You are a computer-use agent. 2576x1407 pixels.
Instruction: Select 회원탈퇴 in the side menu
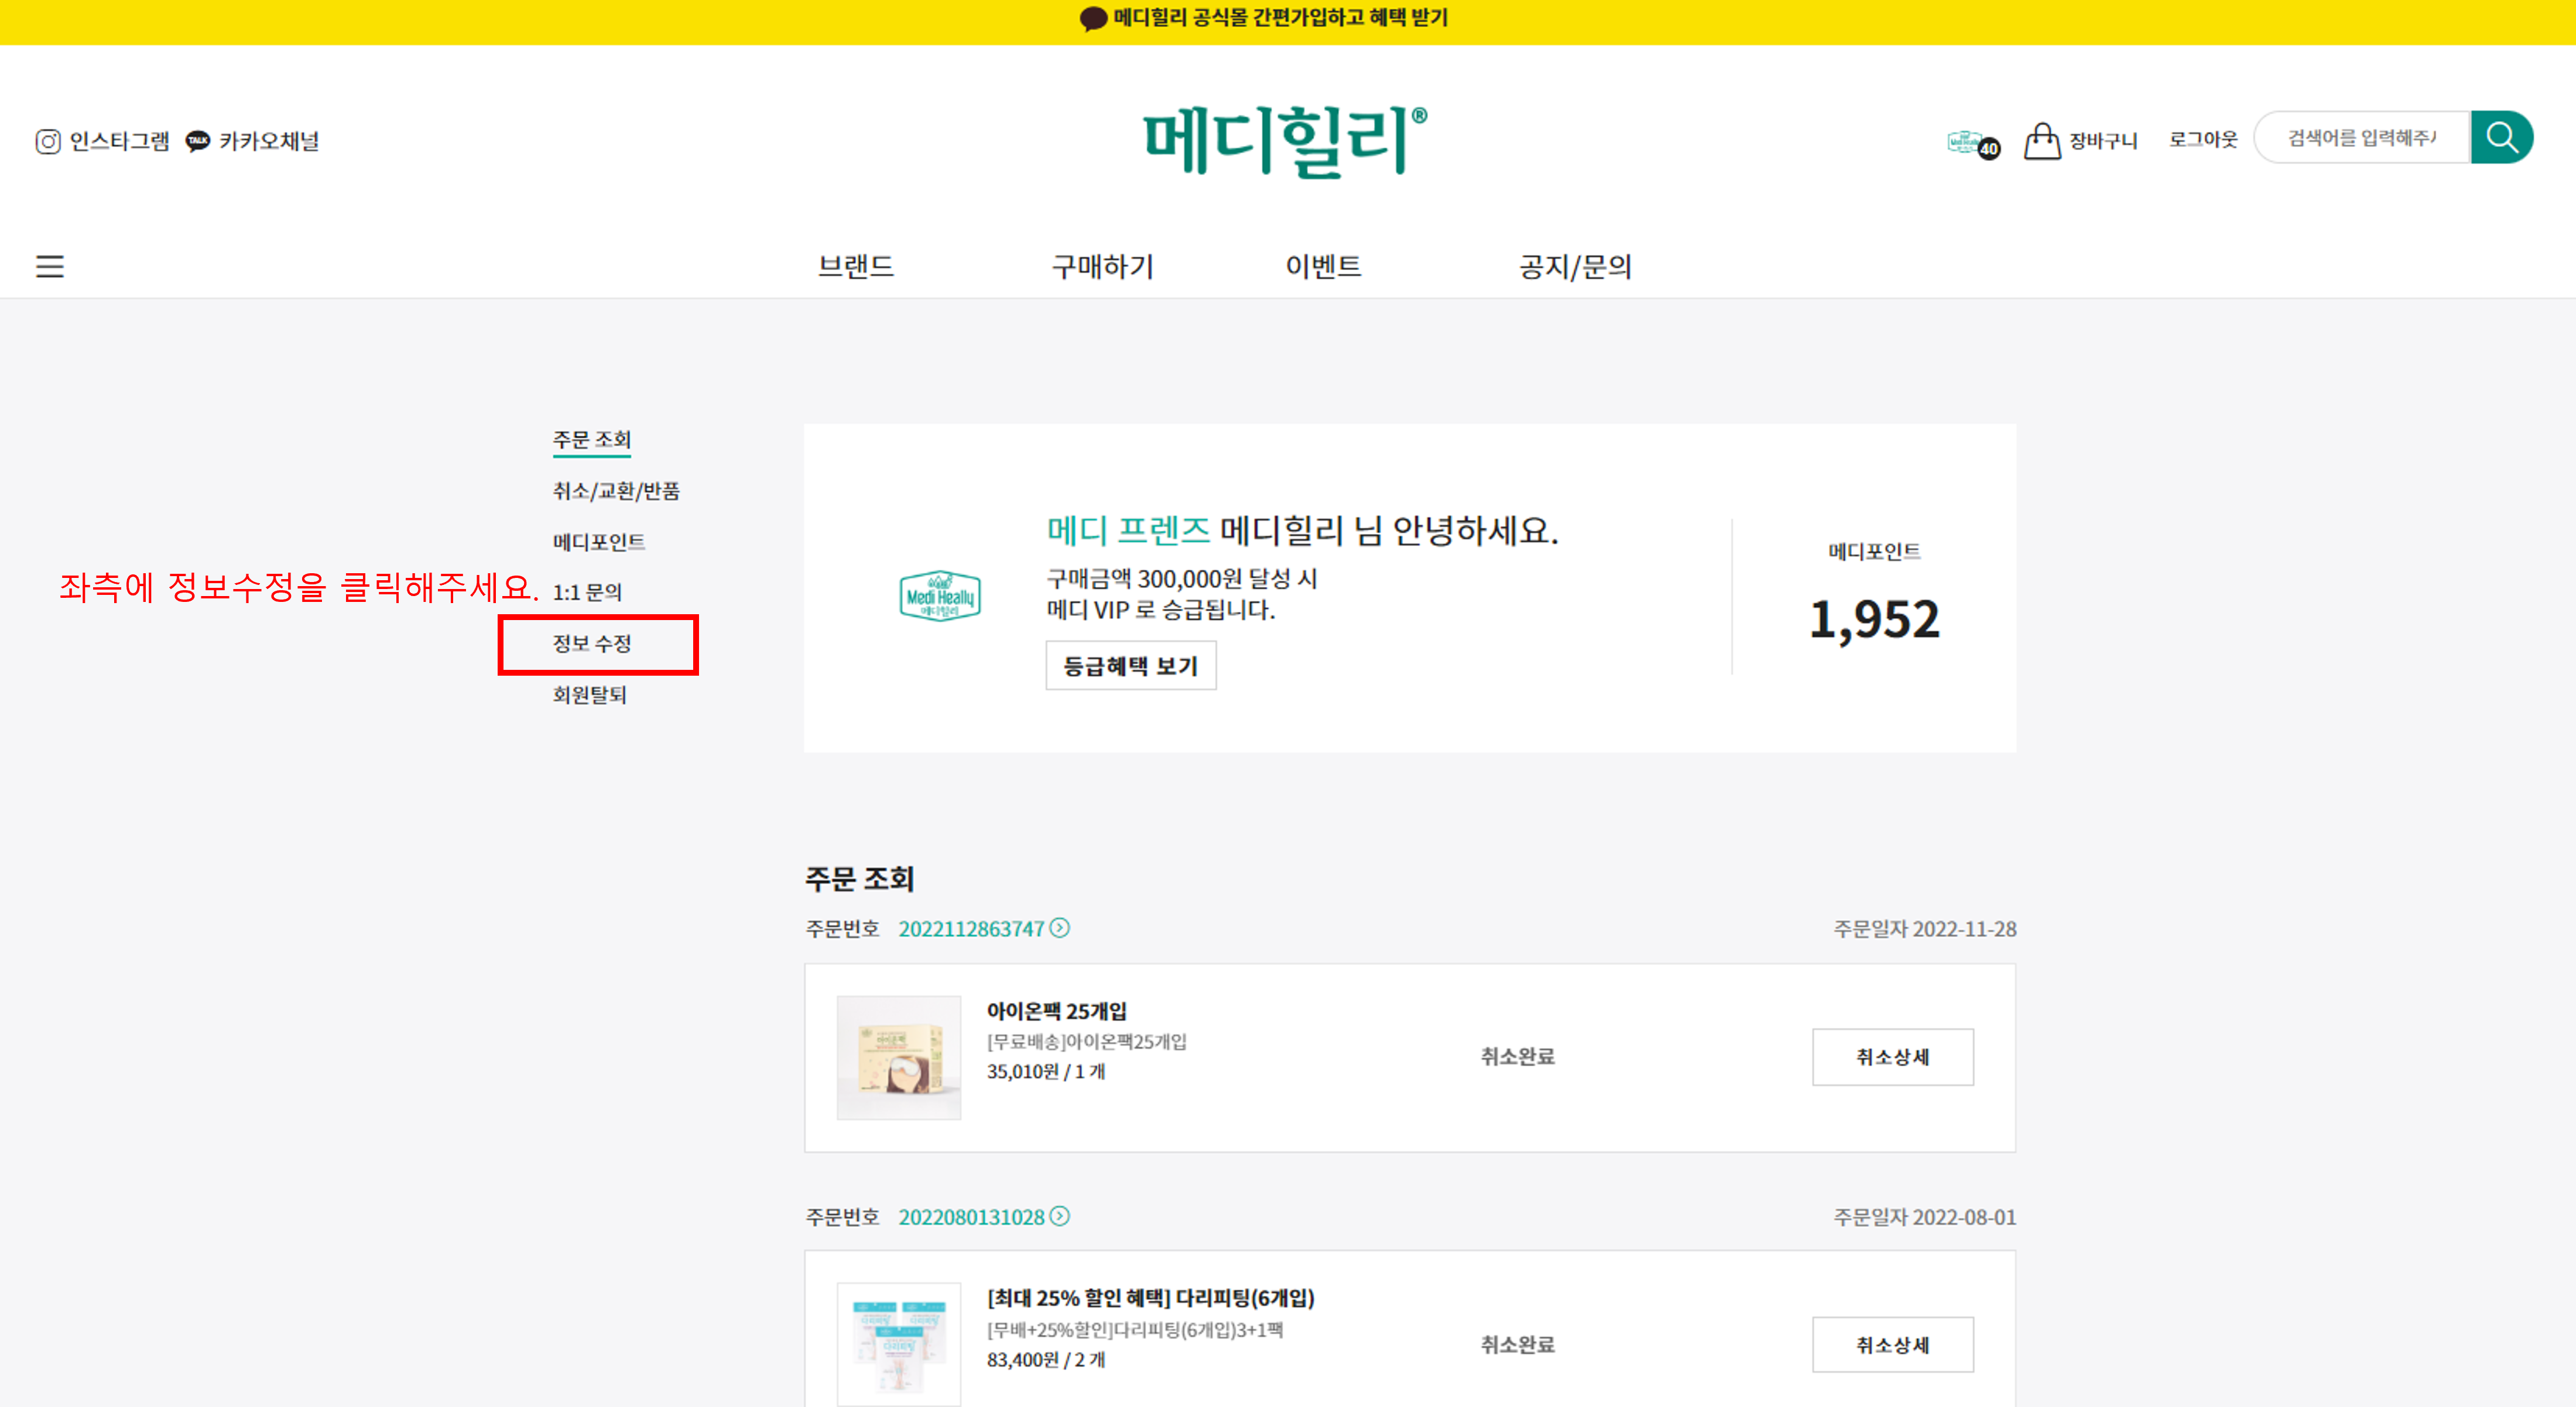(x=590, y=694)
